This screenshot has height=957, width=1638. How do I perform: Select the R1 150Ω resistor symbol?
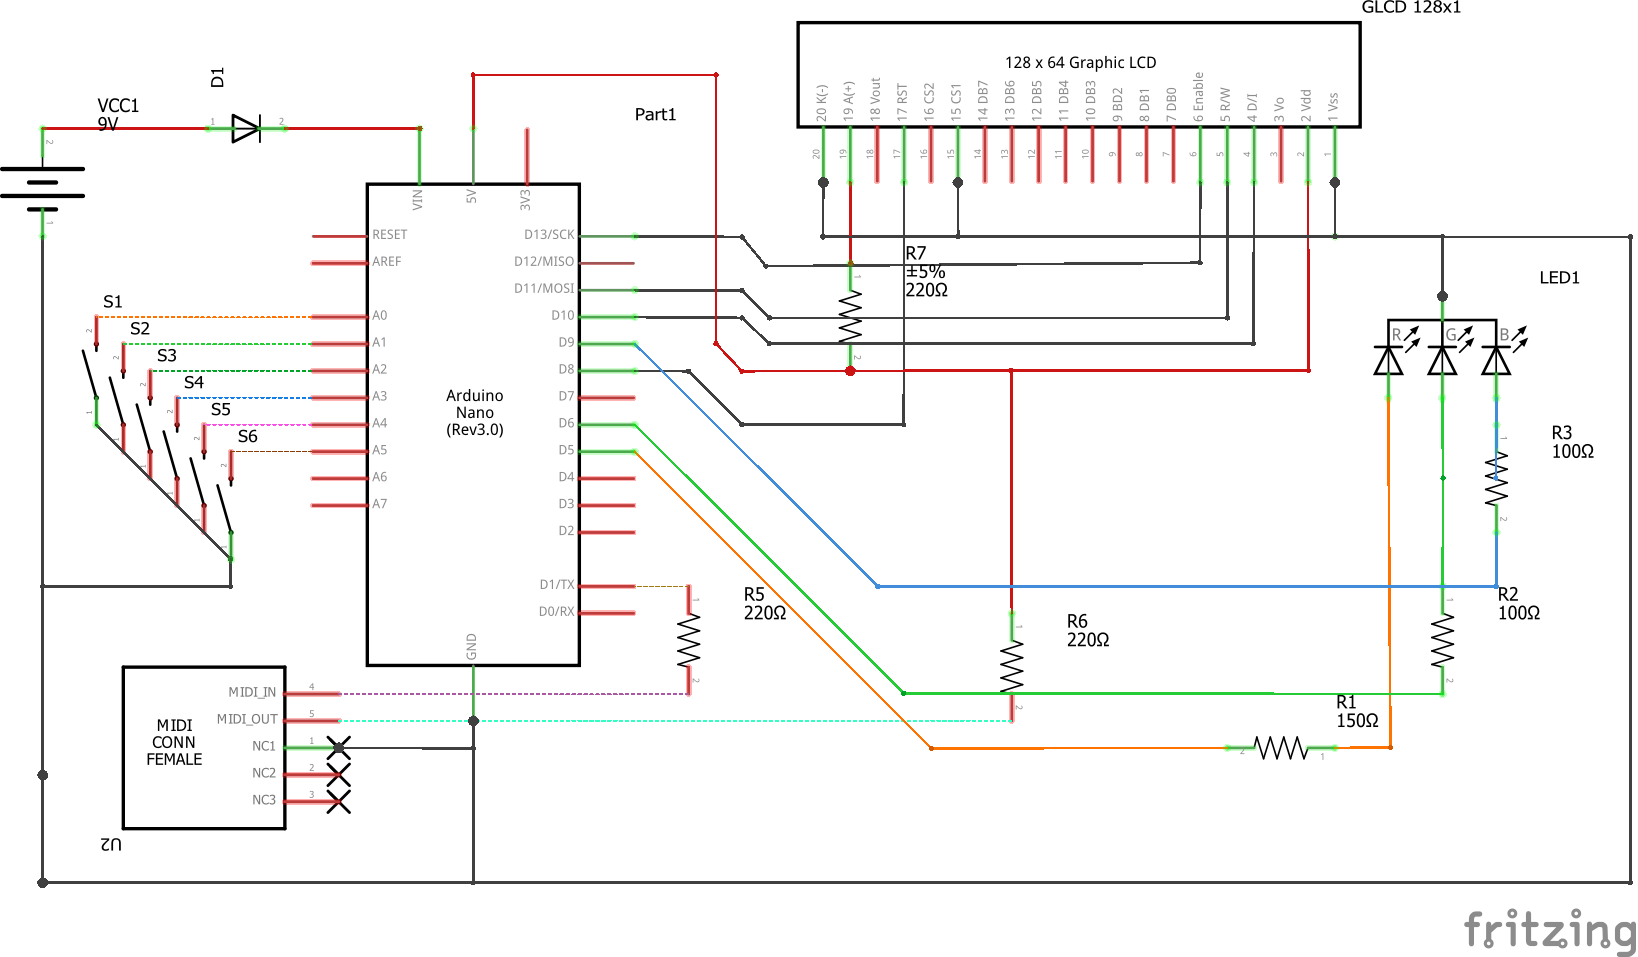(x=1282, y=747)
